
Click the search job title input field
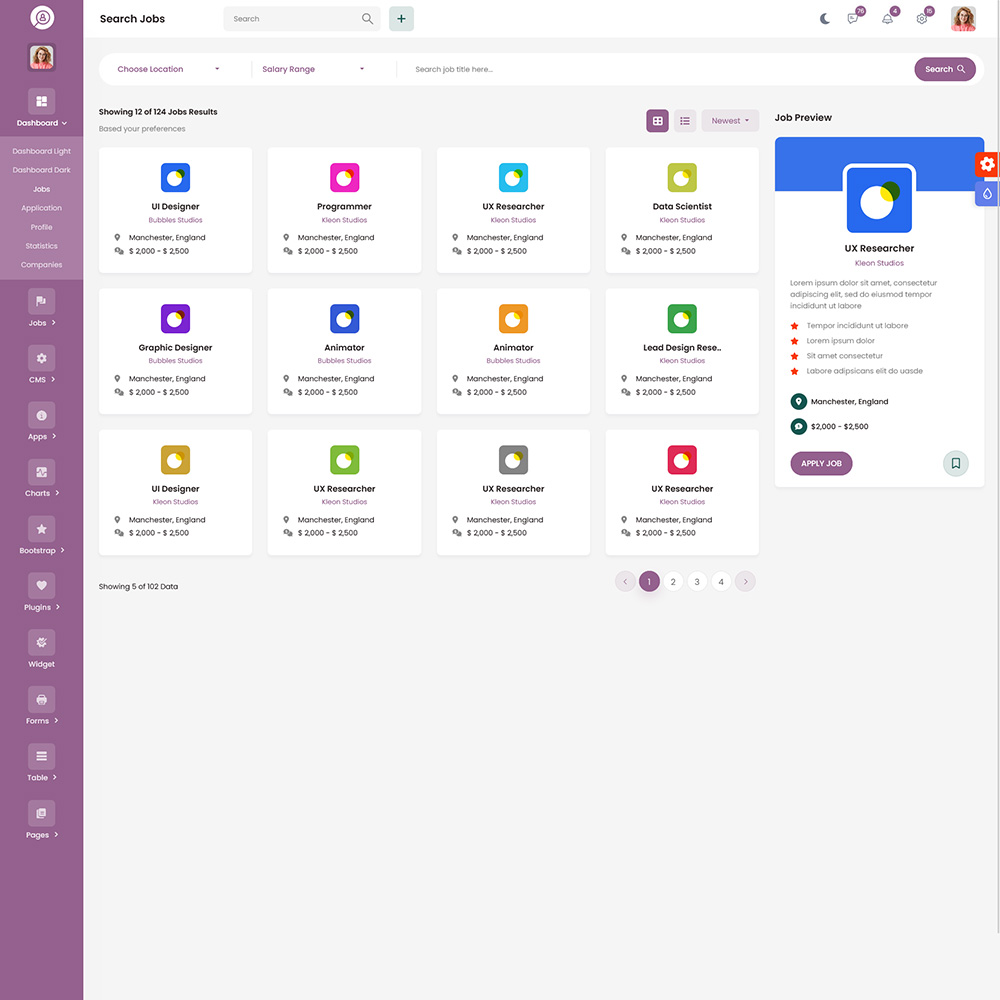coord(657,69)
